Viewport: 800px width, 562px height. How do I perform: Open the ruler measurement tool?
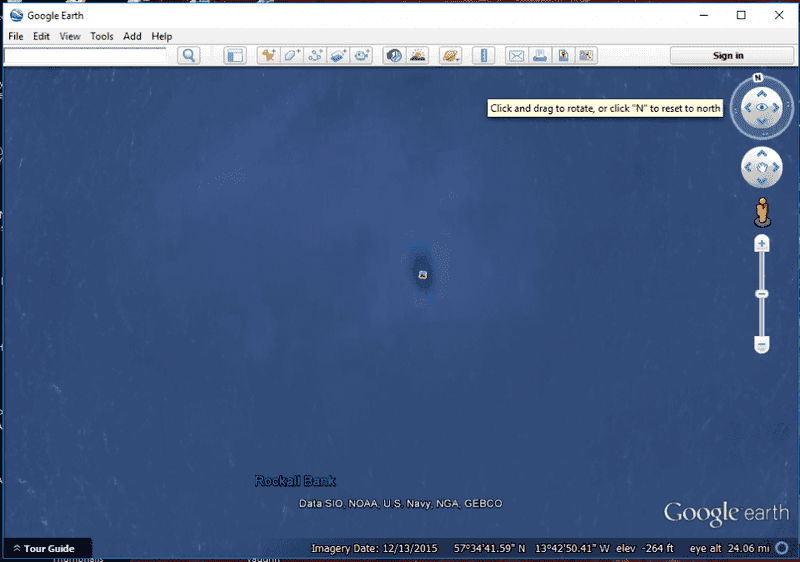(x=484, y=55)
